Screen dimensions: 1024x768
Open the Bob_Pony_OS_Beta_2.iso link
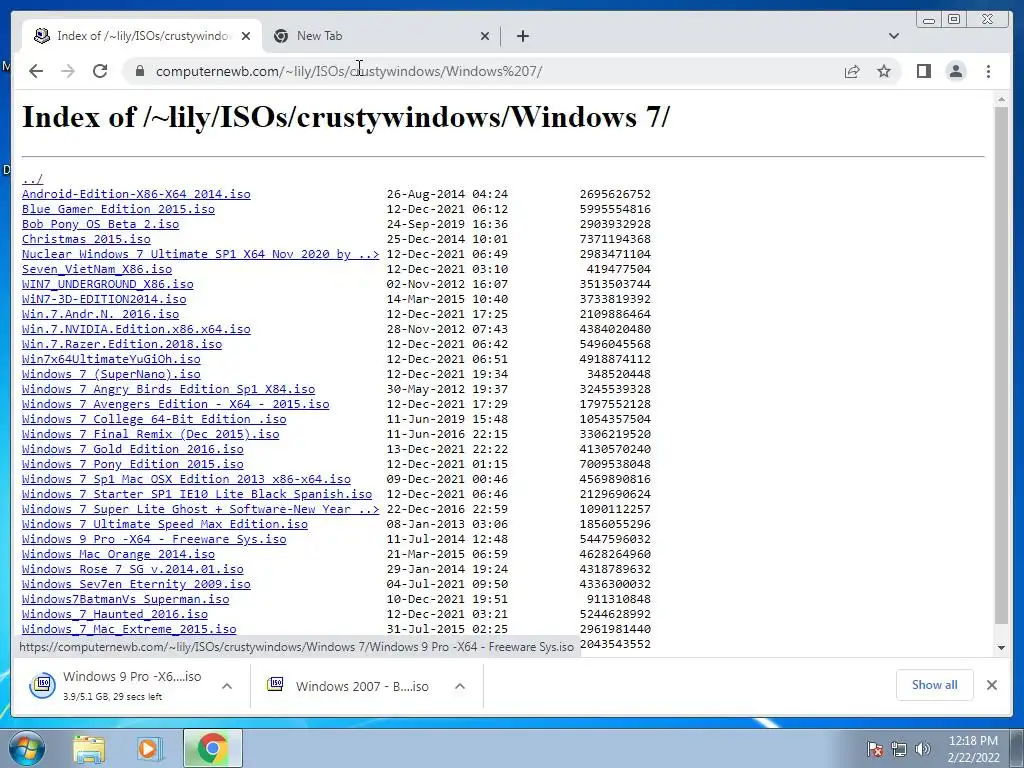tap(100, 224)
